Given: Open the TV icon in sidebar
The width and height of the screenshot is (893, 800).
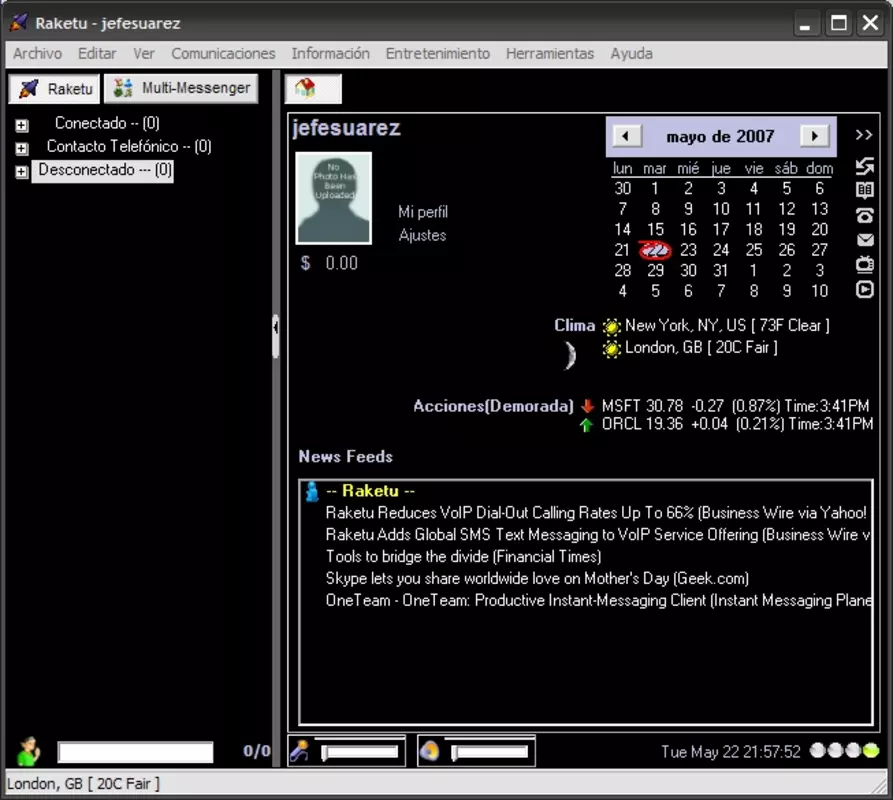Looking at the screenshot, I should [865, 264].
